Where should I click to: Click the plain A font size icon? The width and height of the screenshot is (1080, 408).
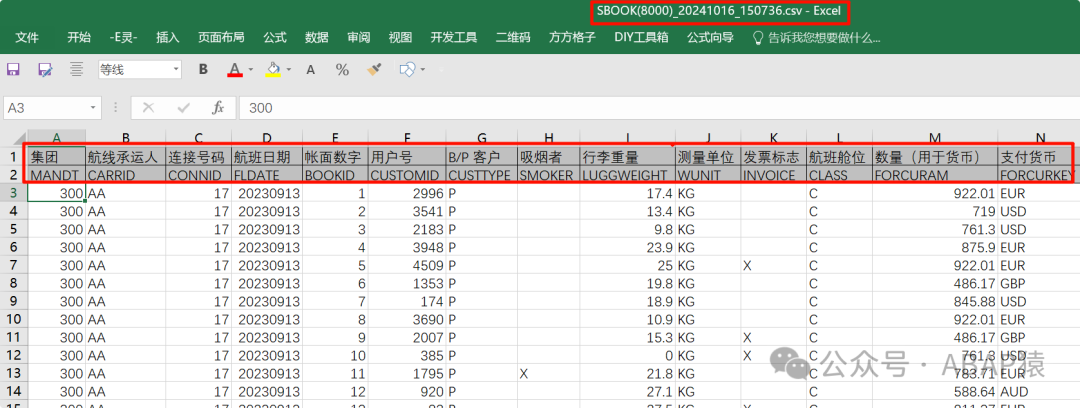(x=311, y=69)
